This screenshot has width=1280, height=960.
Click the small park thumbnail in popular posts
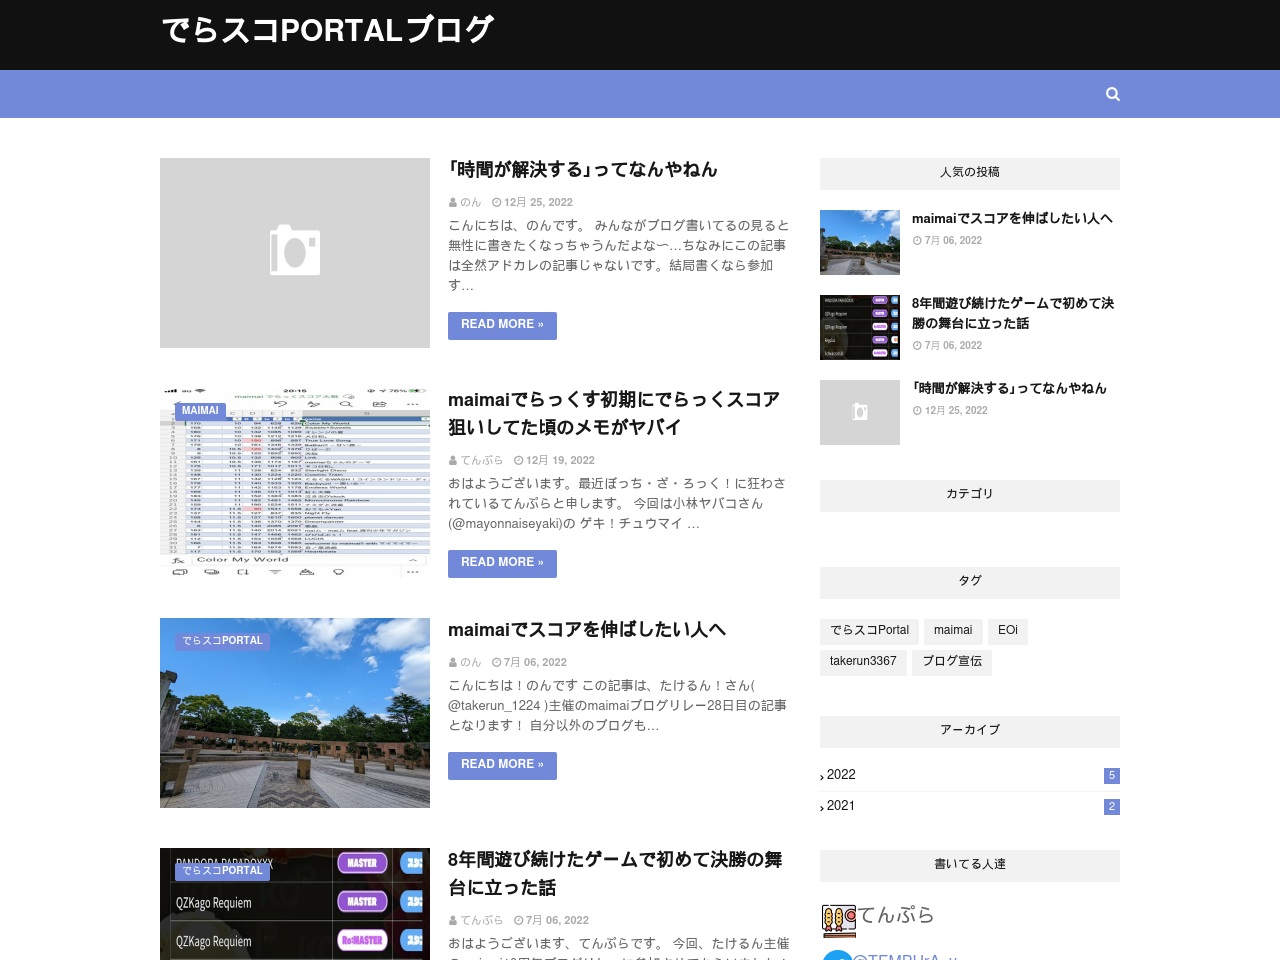(x=860, y=242)
